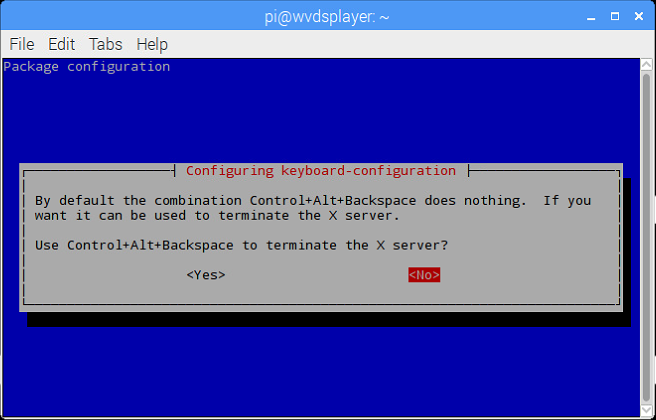This screenshot has width=656, height=420.
Task: Open the Edit menu
Action: (62, 44)
